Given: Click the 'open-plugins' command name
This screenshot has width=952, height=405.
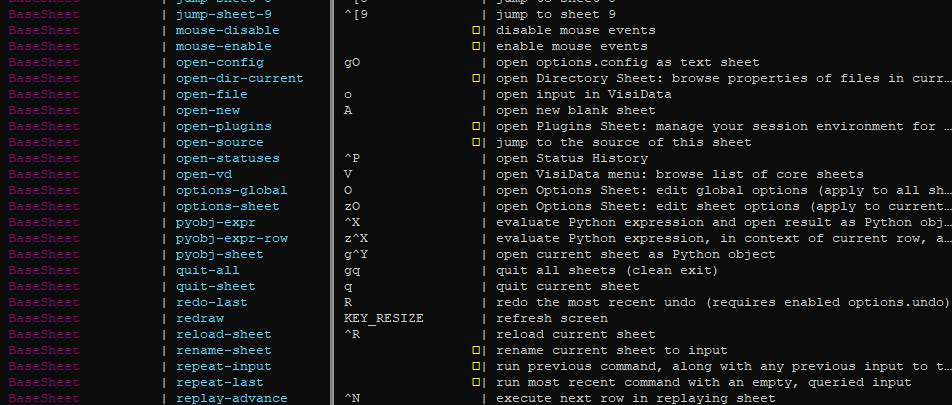Looking at the screenshot, I should point(223,126).
